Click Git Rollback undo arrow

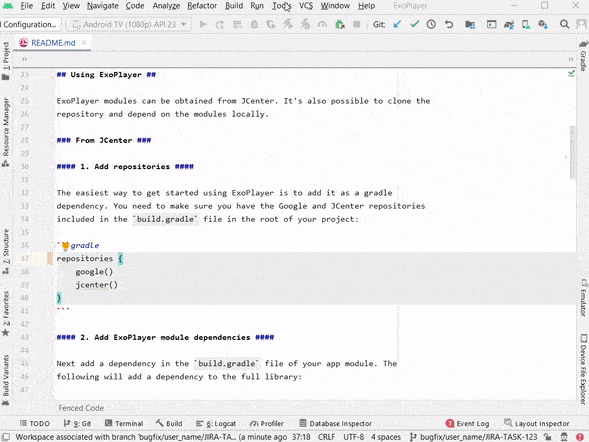tap(449, 24)
